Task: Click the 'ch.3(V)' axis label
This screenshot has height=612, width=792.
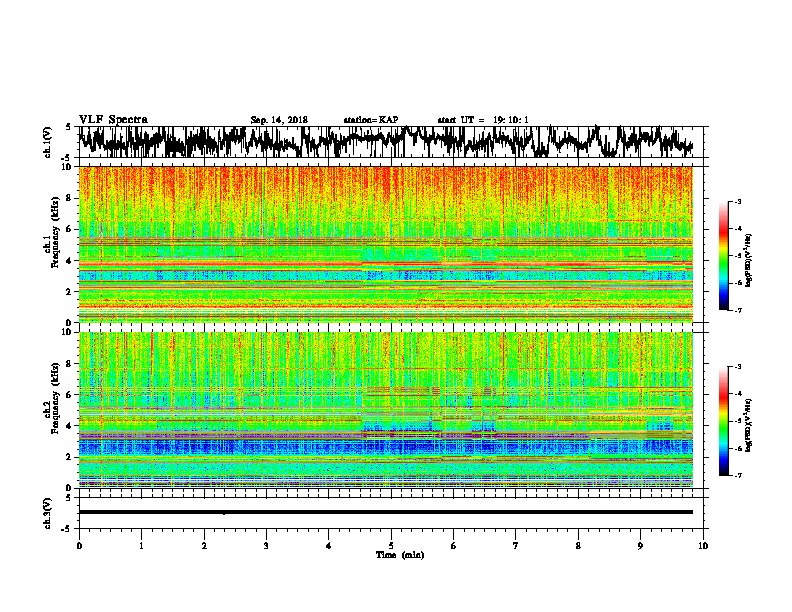Action: pos(48,513)
